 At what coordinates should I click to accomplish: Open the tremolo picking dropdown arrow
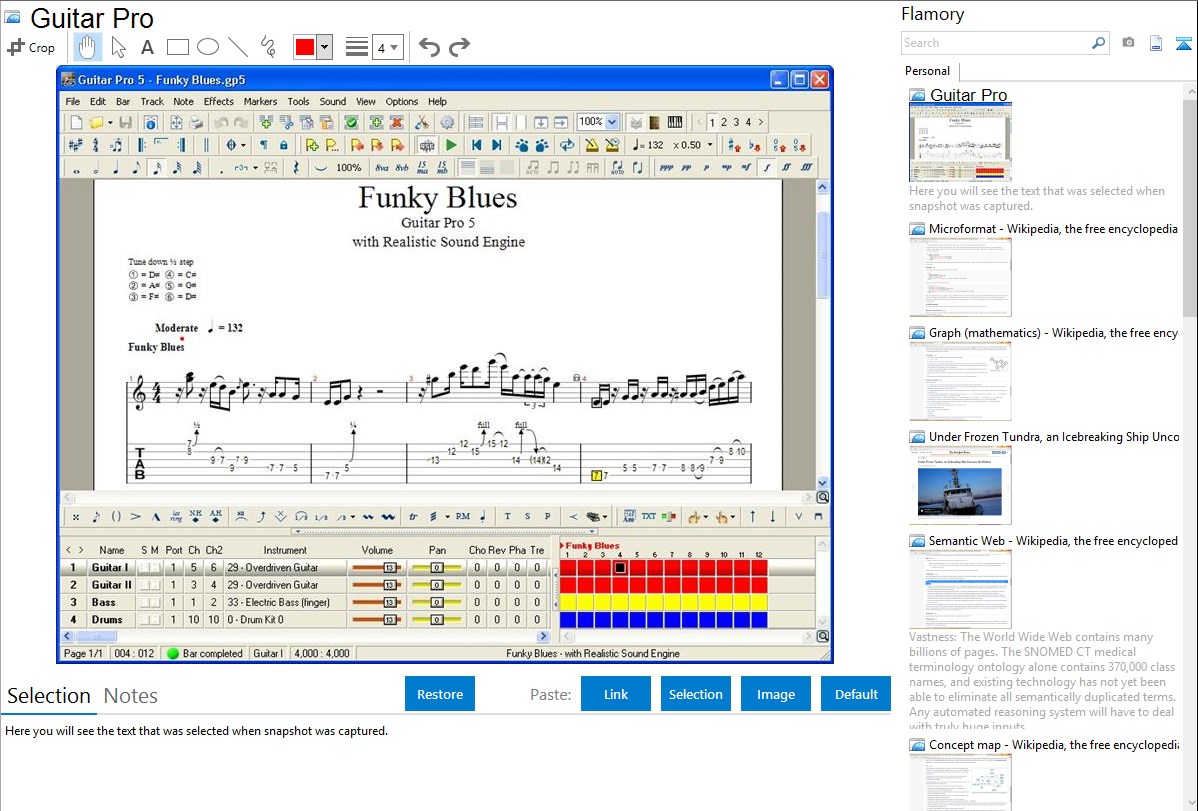tap(447, 517)
